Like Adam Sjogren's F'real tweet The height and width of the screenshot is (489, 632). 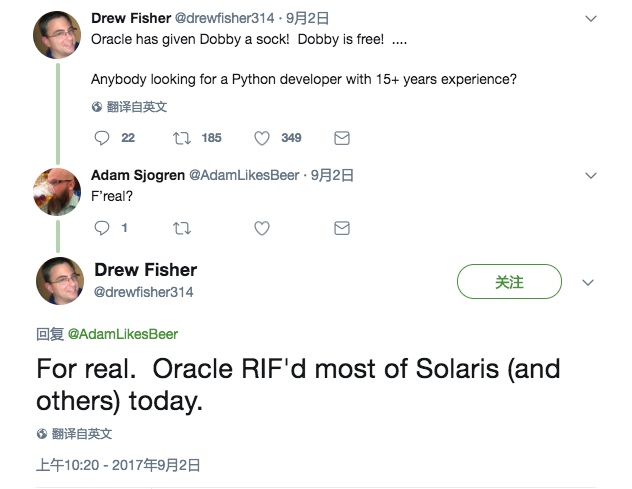(x=262, y=228)
